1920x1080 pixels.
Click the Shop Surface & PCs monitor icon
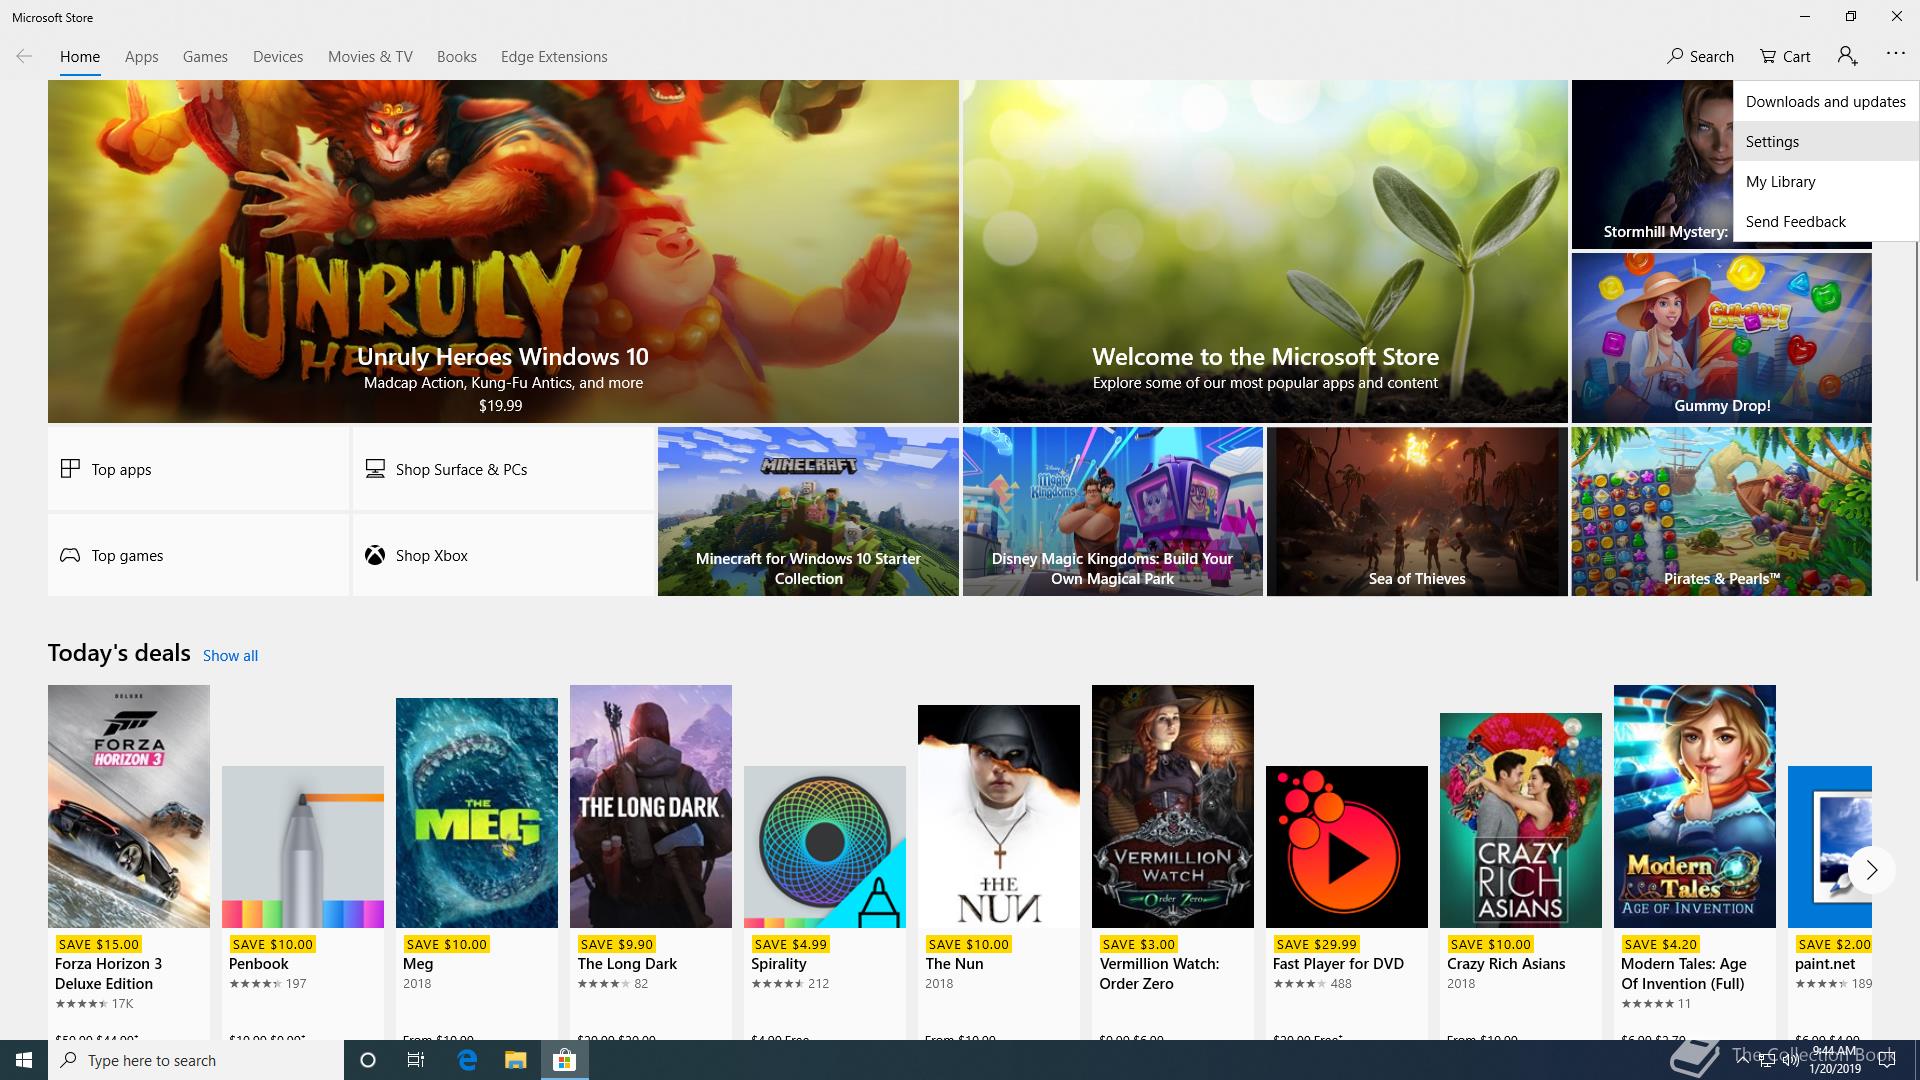[375, 468]
